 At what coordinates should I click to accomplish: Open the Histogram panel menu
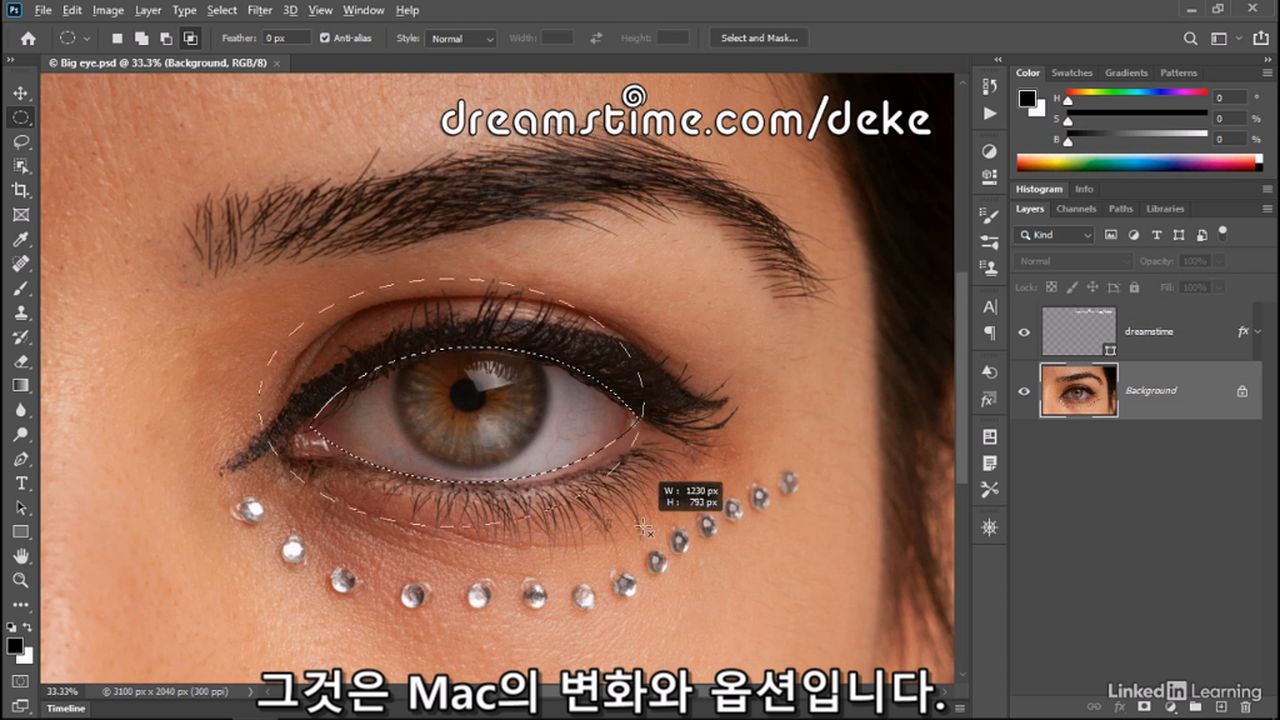[1268, 189]
